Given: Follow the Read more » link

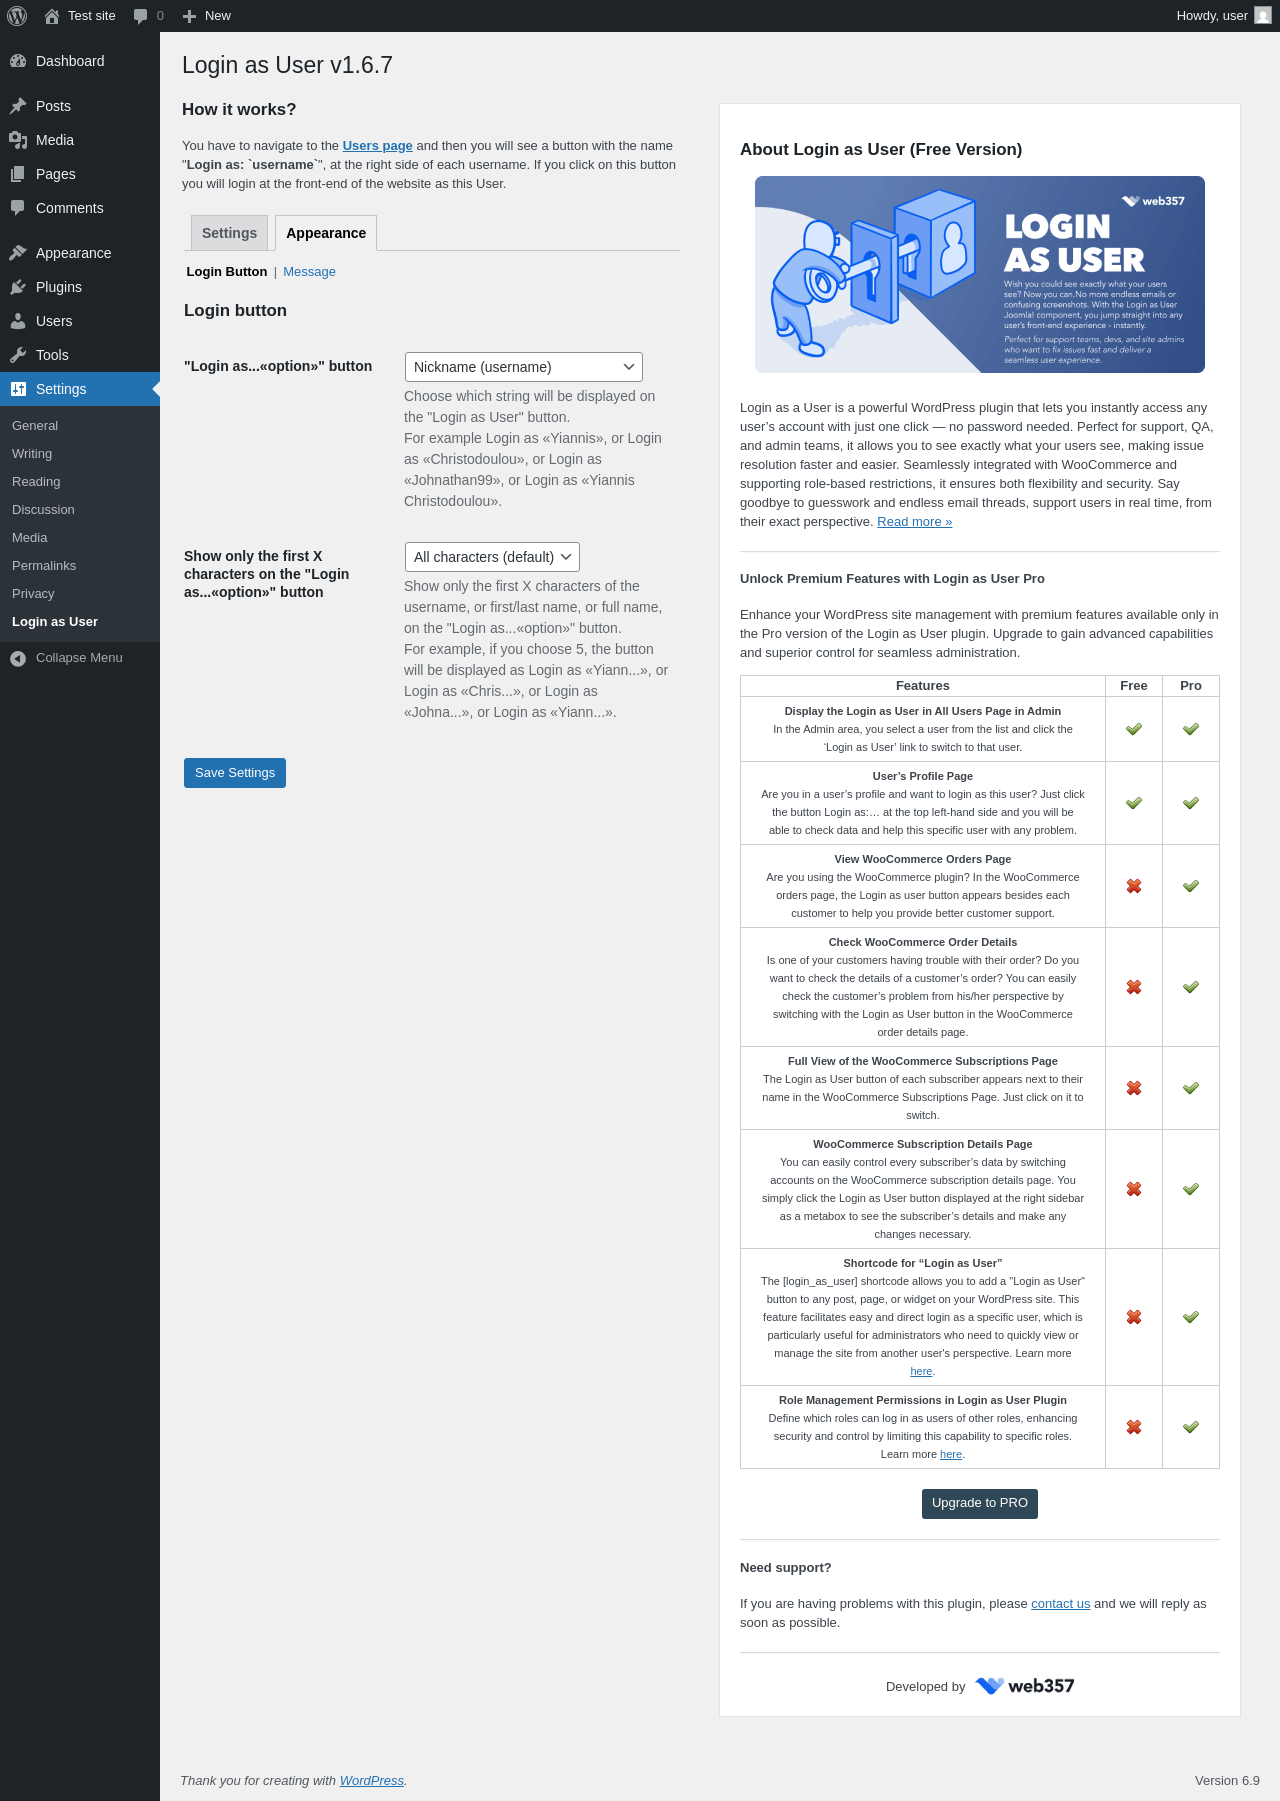Looking at the screenshot, I should pos(915,522).
